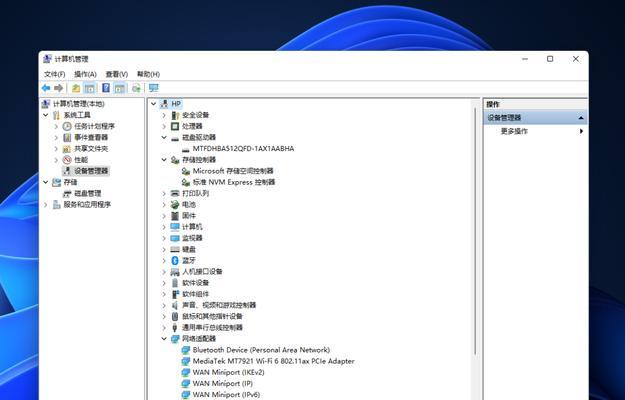This screenshot has width=625, height=400.
Task: Select Bluetooth Device (Personal Area Network)
Action: [x=261, y=350]
